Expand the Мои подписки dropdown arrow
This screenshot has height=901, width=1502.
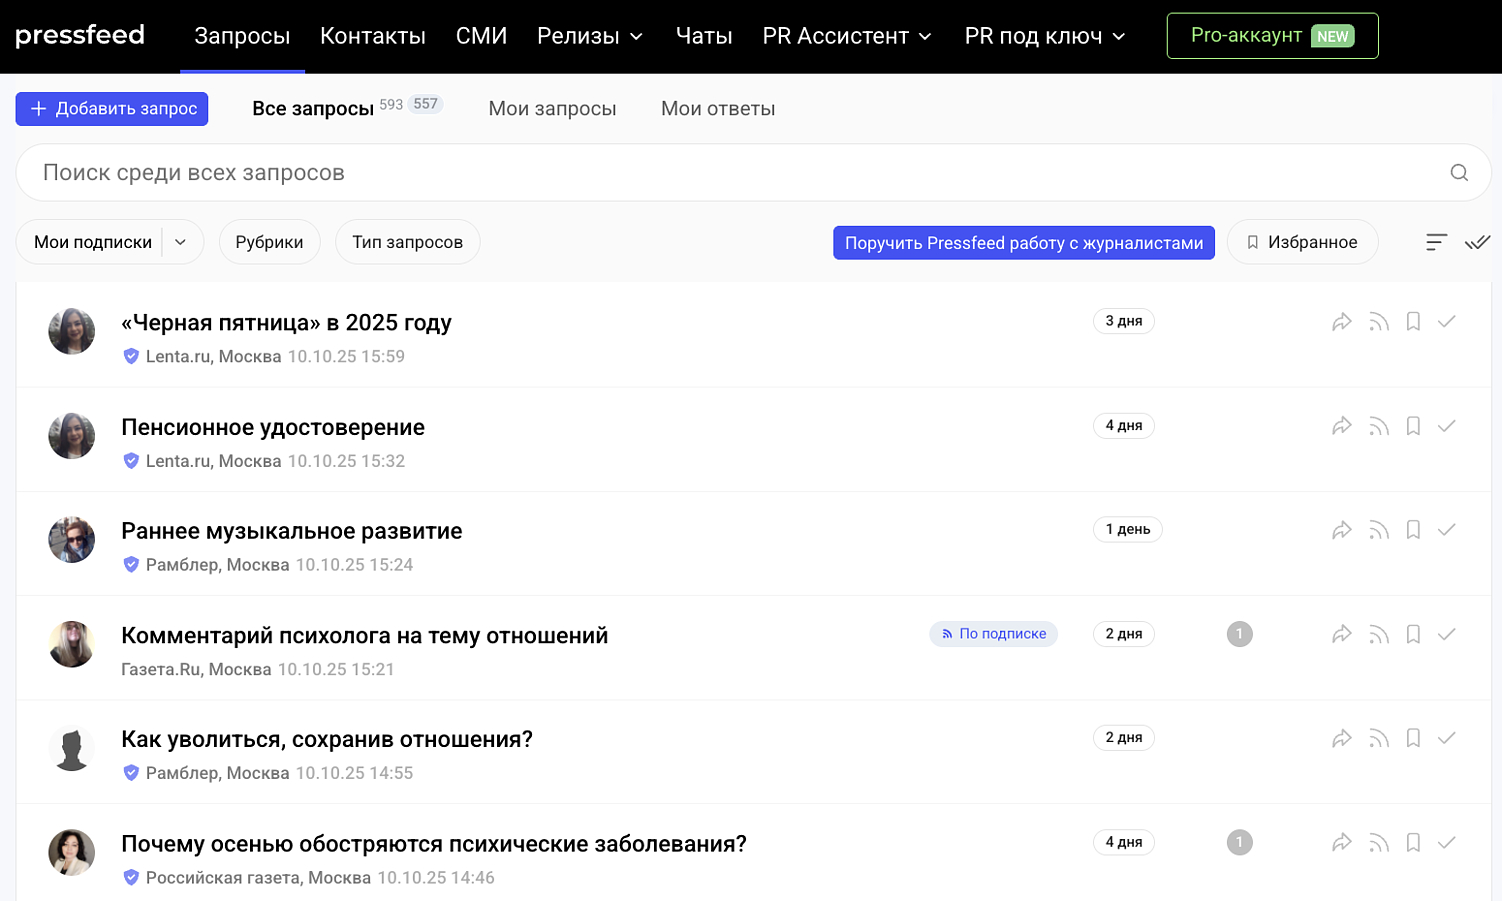point(180,242)
